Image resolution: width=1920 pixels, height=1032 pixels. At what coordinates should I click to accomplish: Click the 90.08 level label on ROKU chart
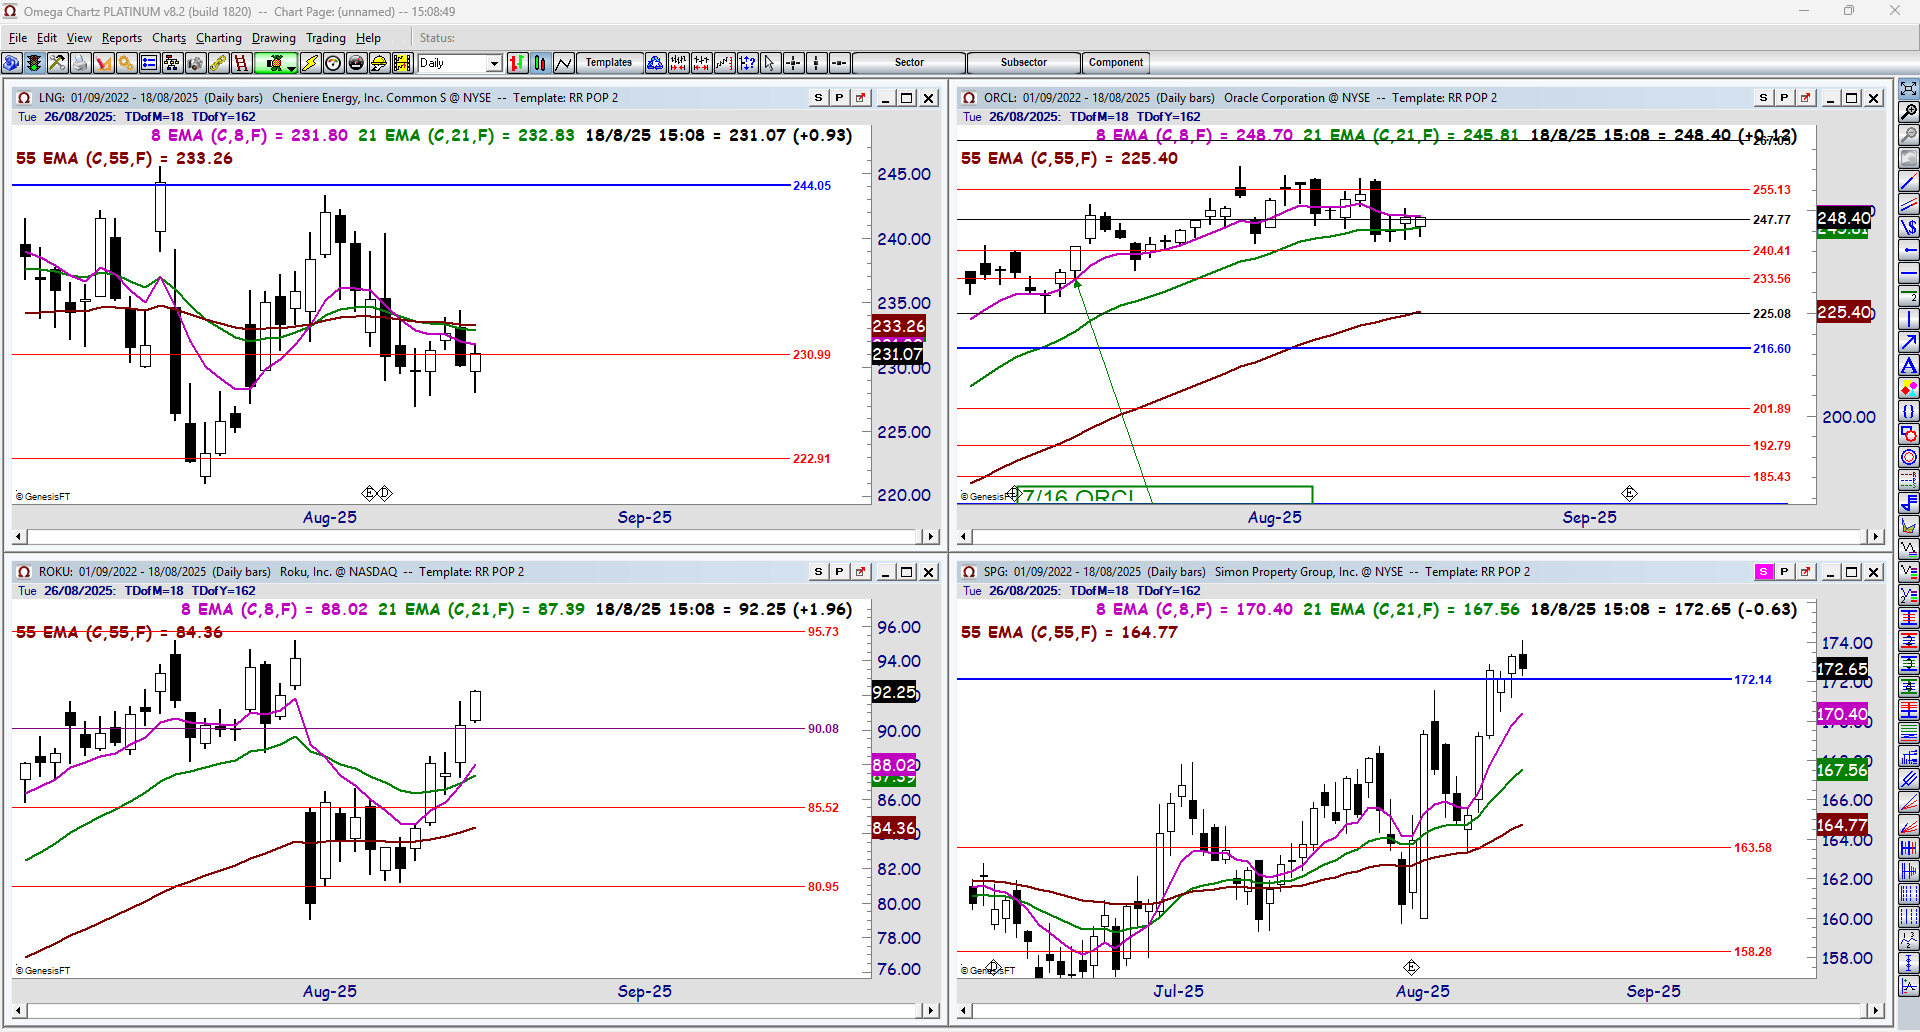click(824, 729)
